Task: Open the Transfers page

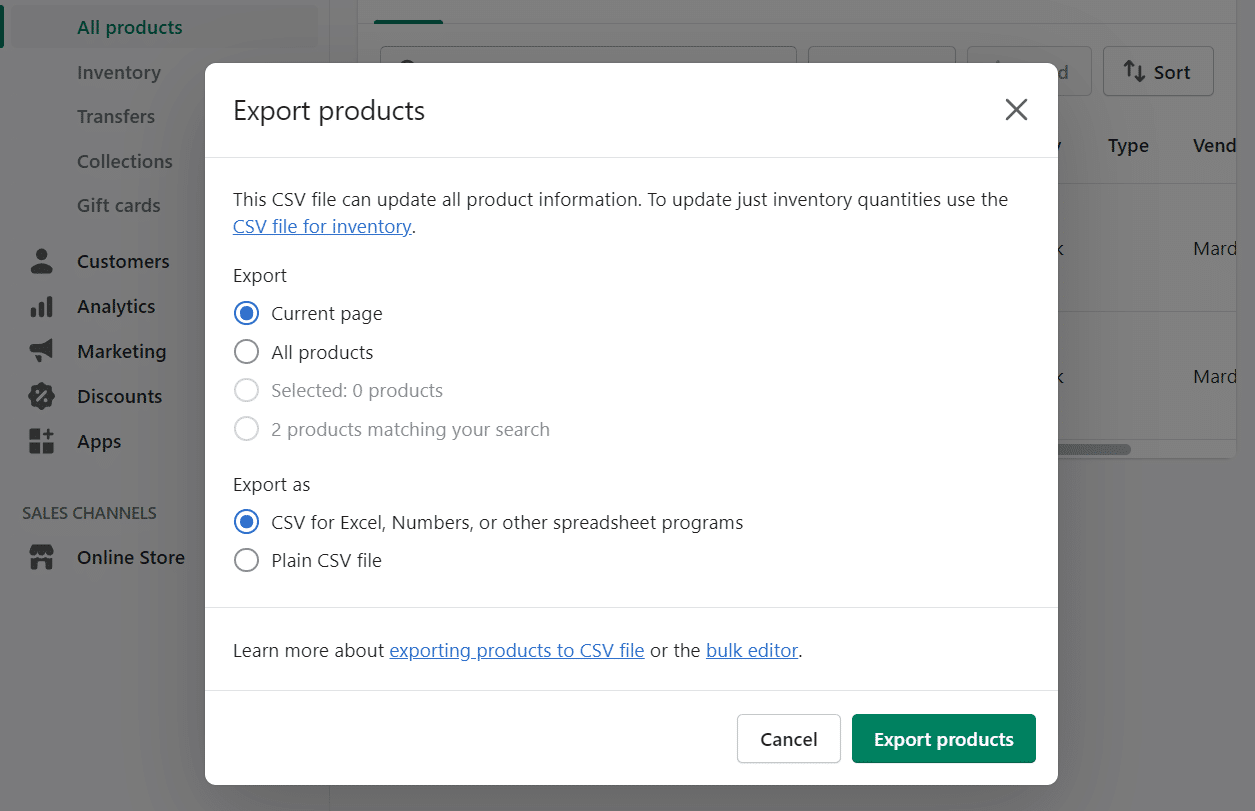Action: (116, 116)
